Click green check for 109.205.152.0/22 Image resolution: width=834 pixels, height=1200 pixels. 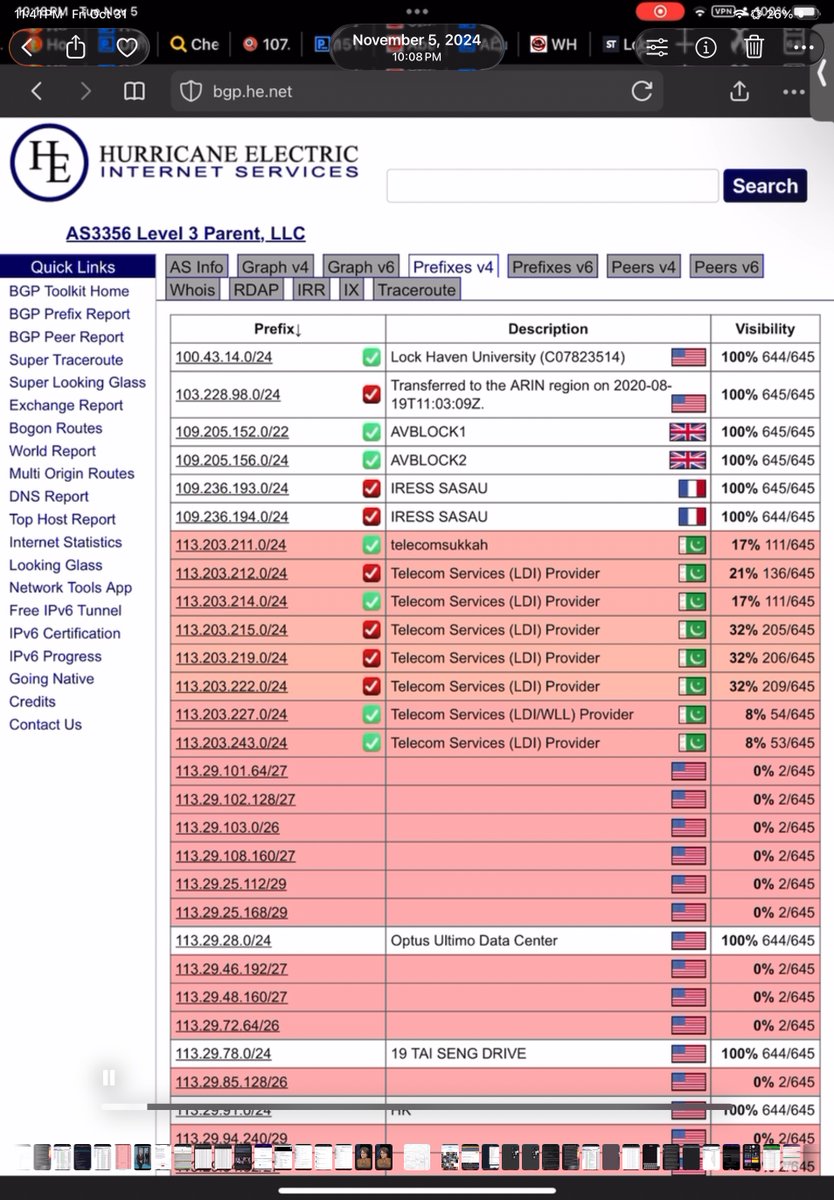[371, 432]
